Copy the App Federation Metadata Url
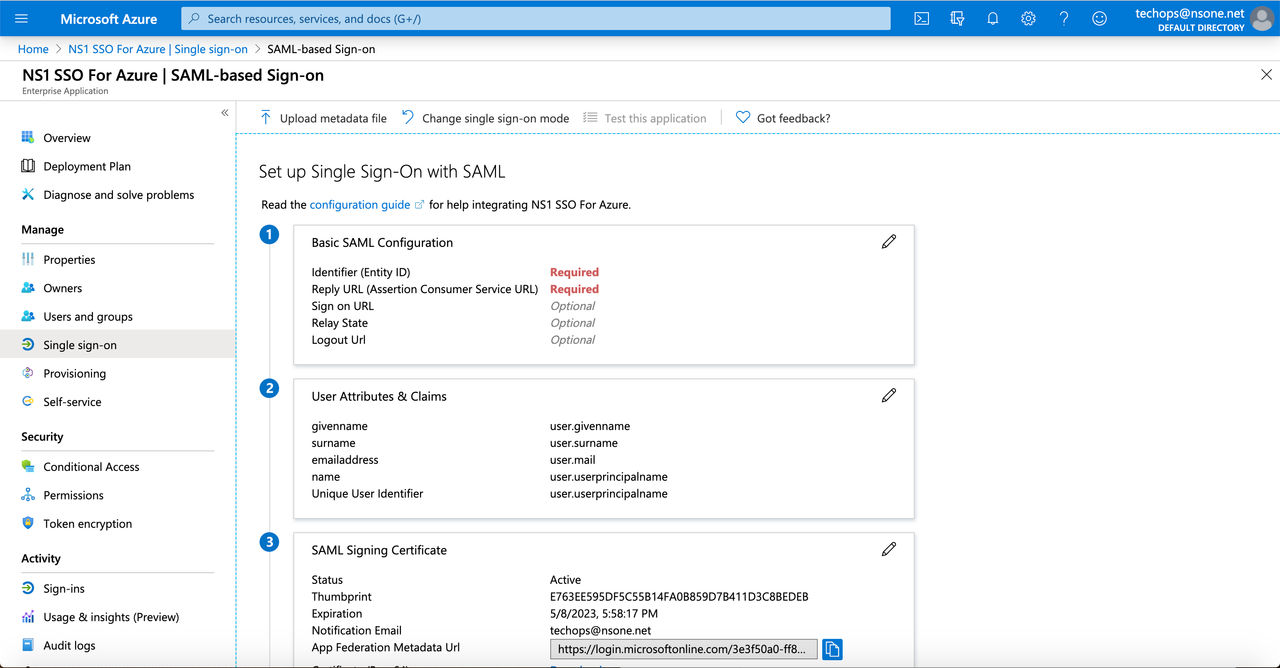 (x=832, y=649)
